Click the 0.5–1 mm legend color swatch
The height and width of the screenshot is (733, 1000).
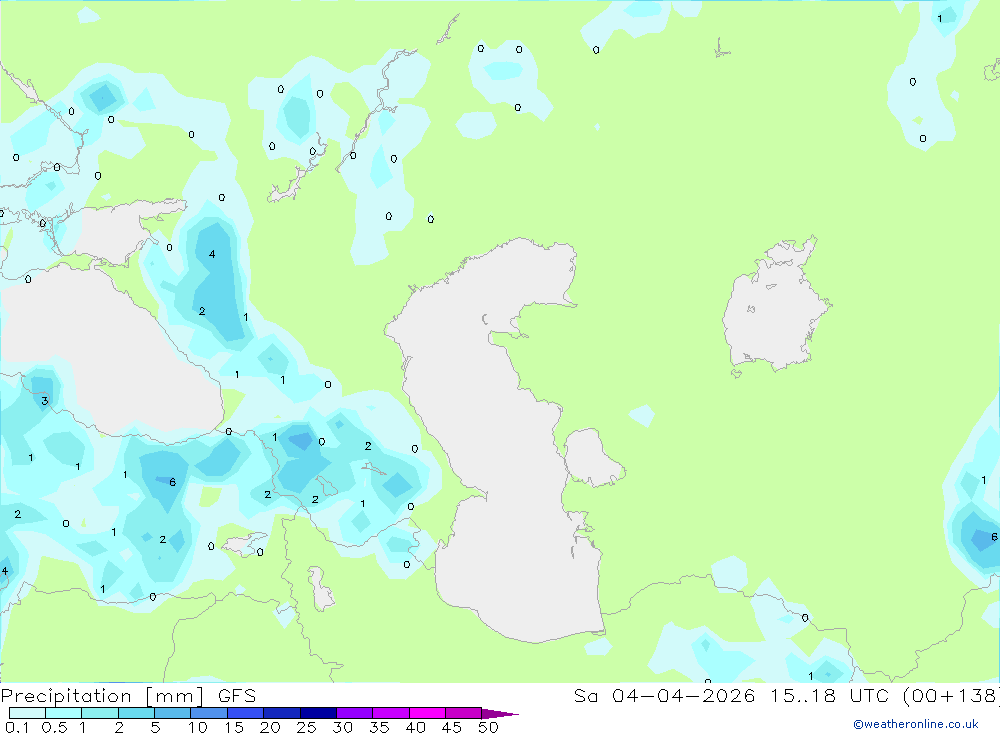(x=64, y=713)
